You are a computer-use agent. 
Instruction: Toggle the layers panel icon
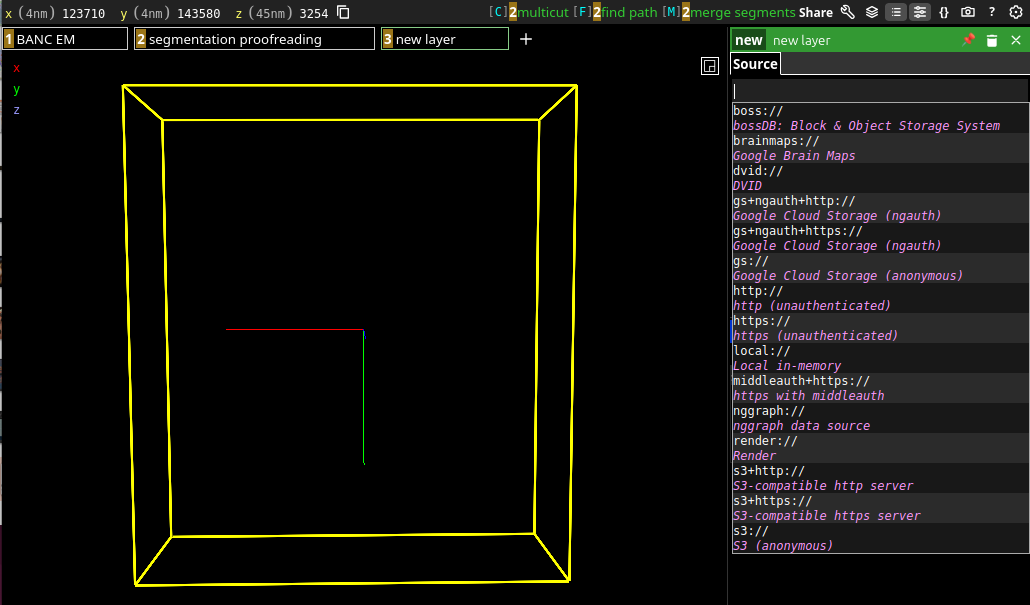(x=872, y=12)
